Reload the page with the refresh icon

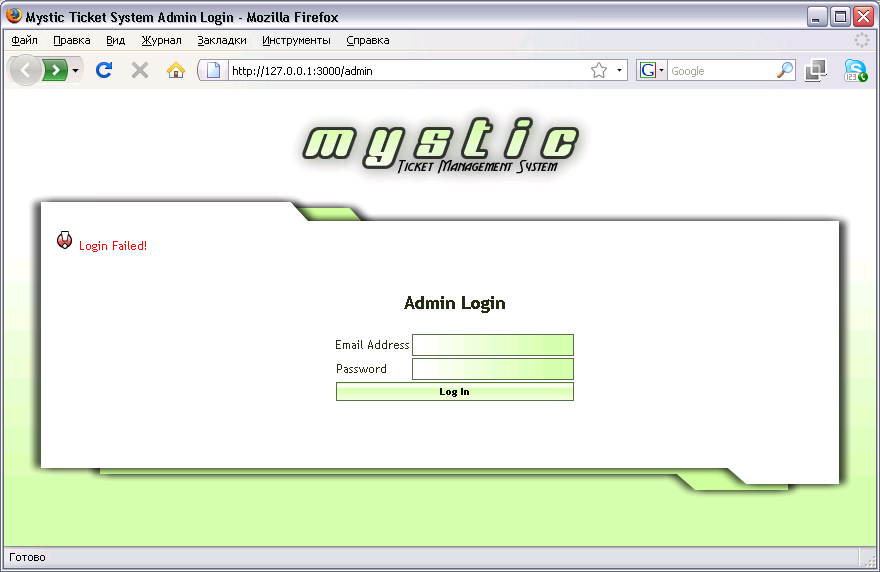pyautogui.click(x=104, y=70)
